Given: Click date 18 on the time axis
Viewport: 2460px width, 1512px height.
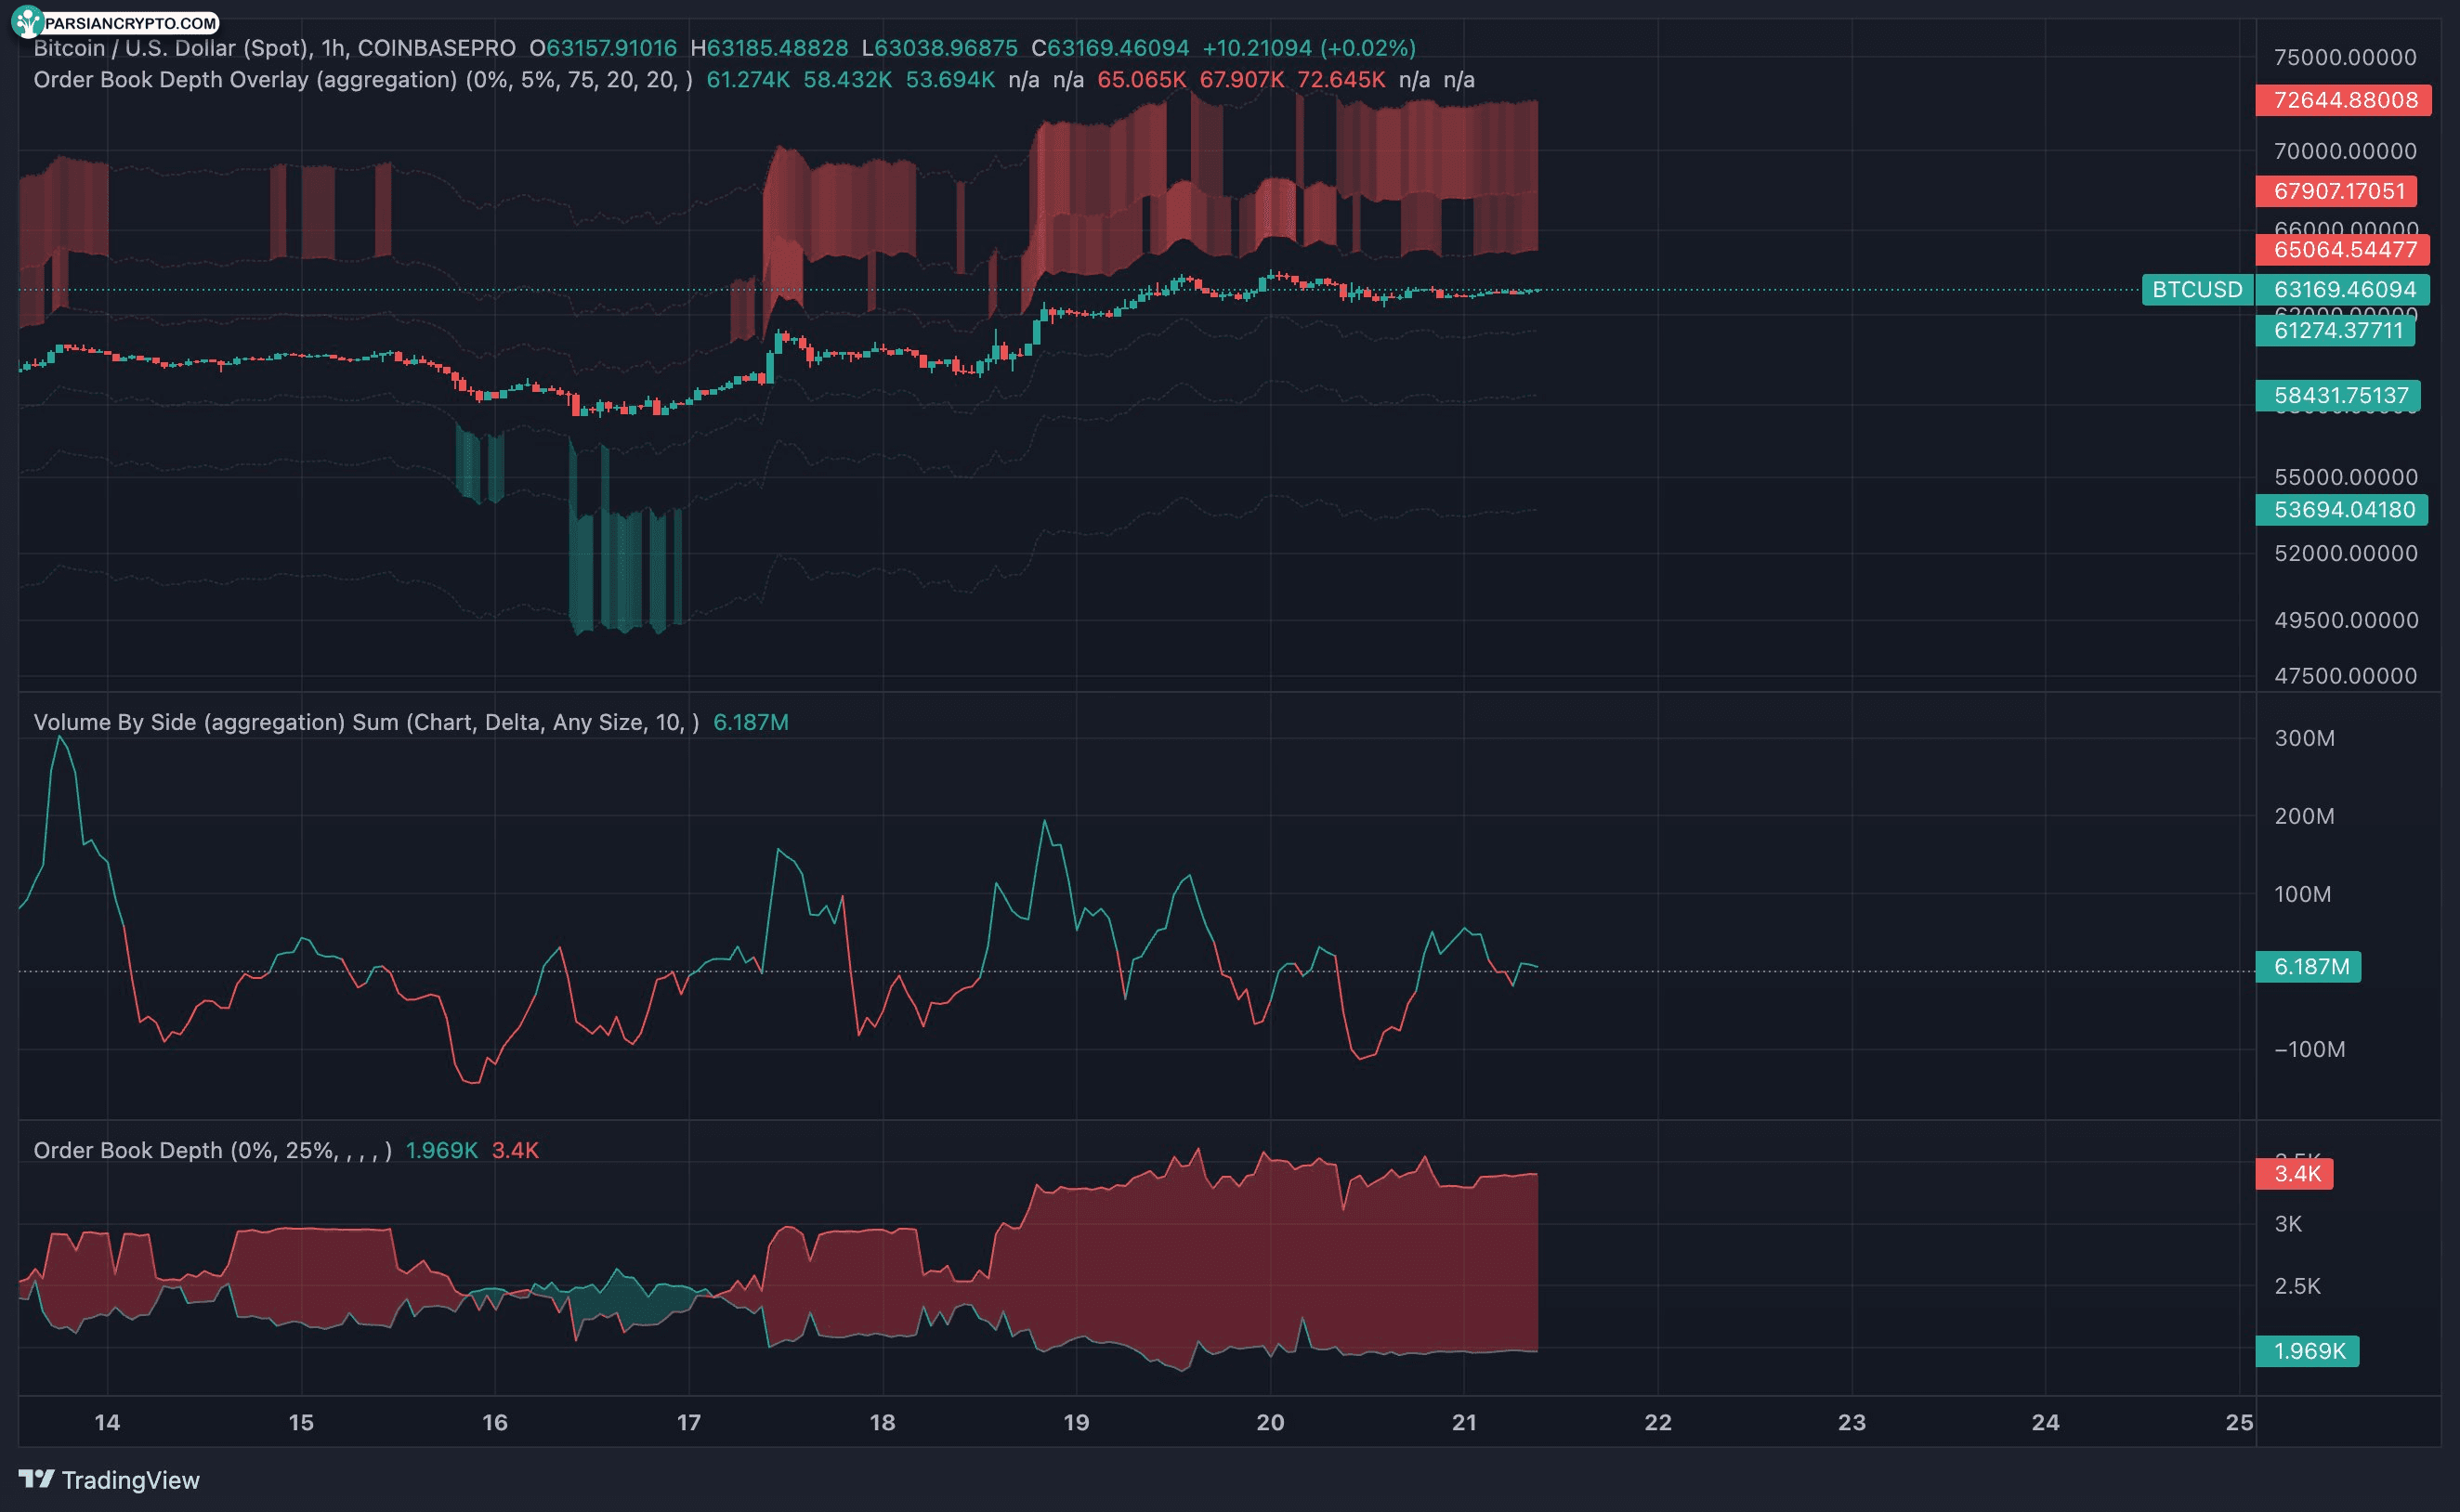Looking at the screenshot, I should (x=882, y=1423).
